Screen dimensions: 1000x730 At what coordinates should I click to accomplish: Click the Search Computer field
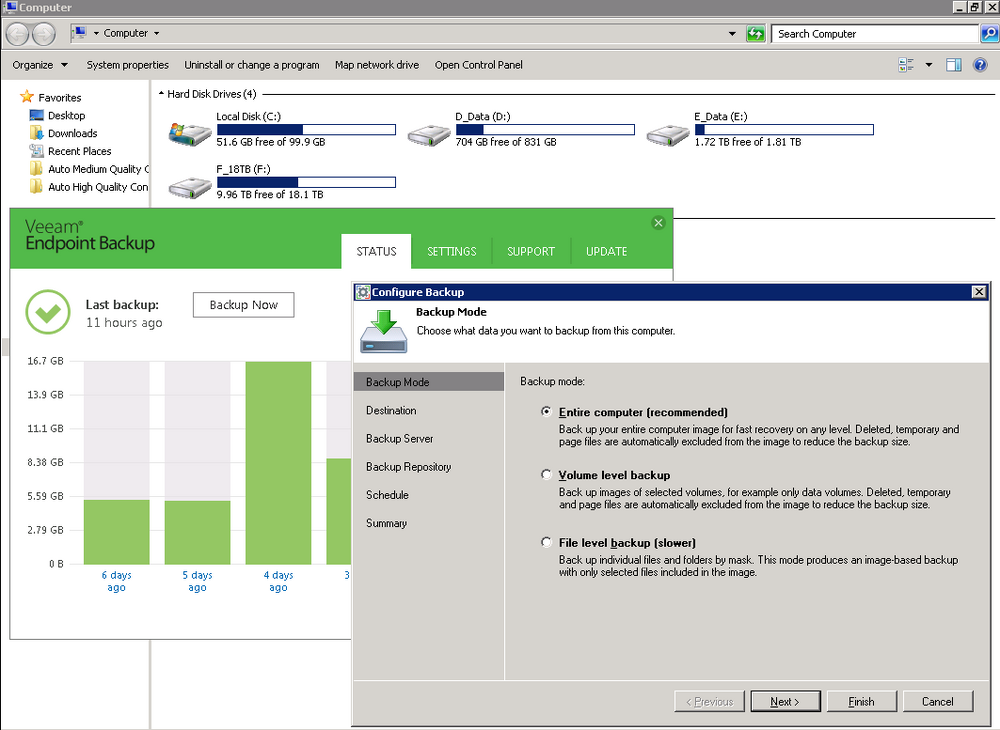tap(875, 34)
